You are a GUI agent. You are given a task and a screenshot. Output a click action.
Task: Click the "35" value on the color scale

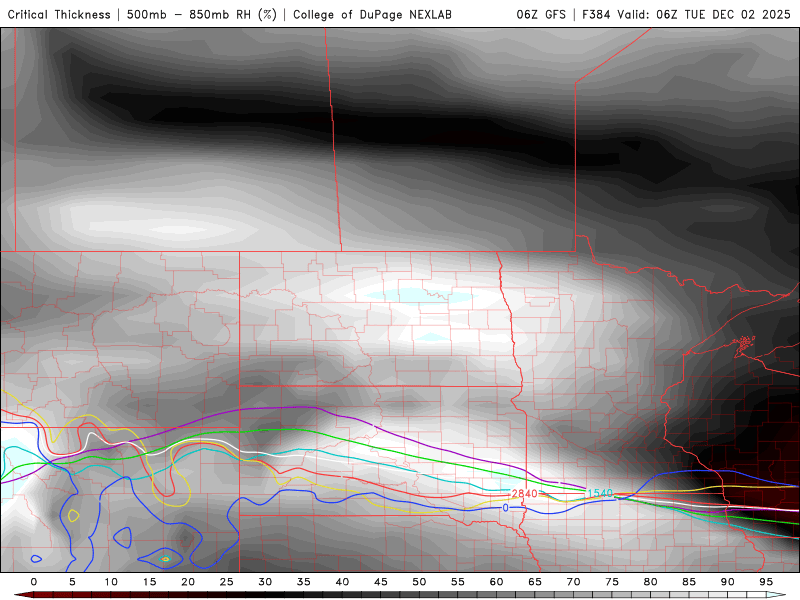(304, 582)
